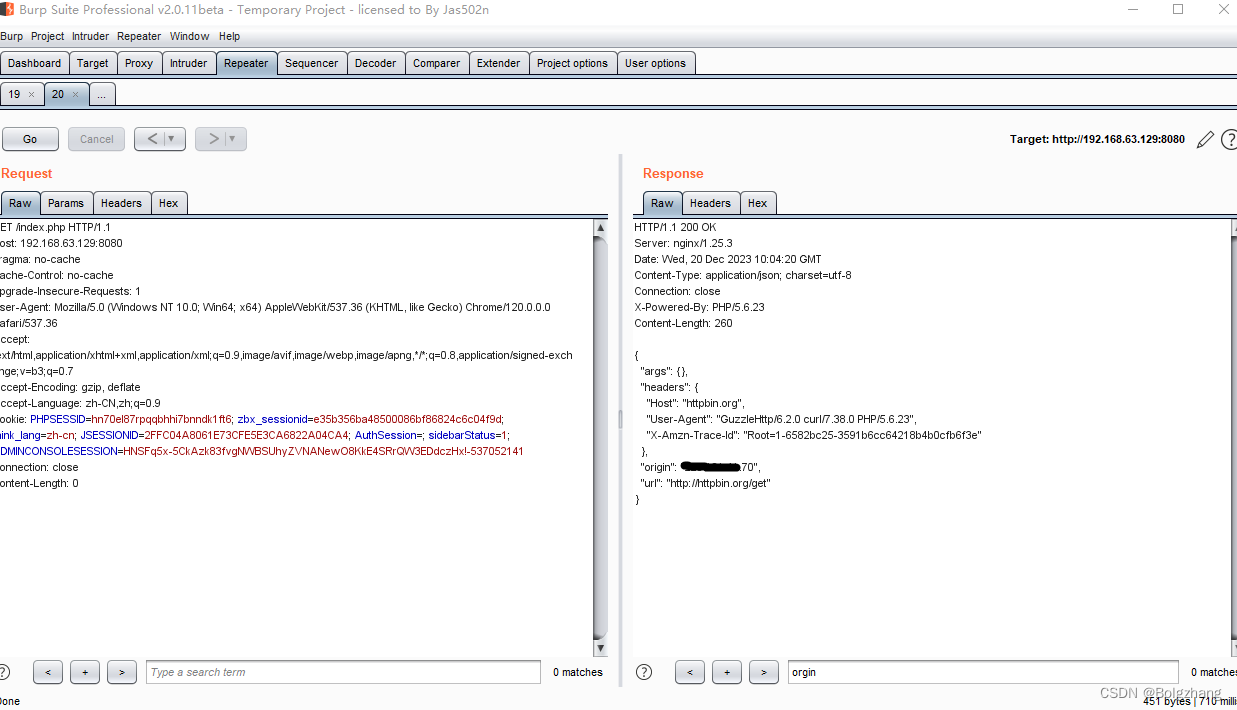Switch to the Sequencer tab
The image size is (1237, 710).
point(312,63)
